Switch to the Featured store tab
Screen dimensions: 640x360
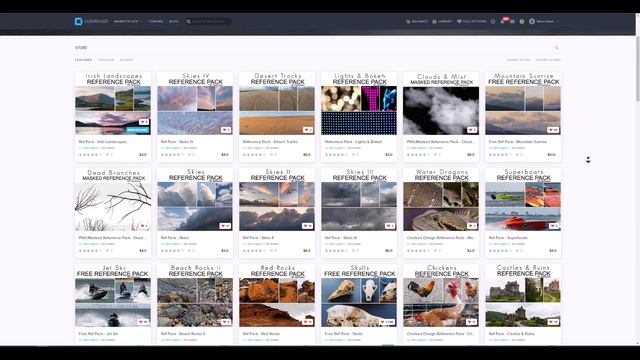pos(83,60)
